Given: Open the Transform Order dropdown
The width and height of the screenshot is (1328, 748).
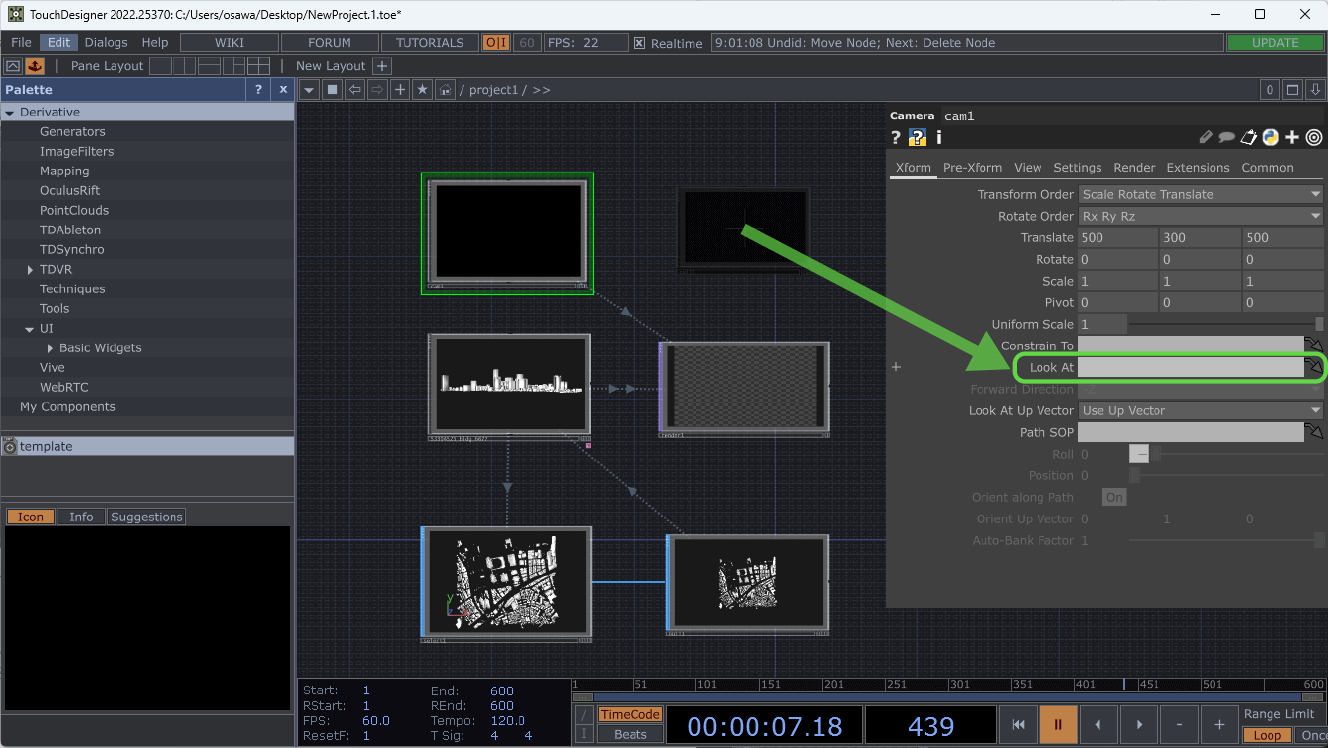Looking at the screenshot, I should pyautogui.click(x=1201, y=194).
